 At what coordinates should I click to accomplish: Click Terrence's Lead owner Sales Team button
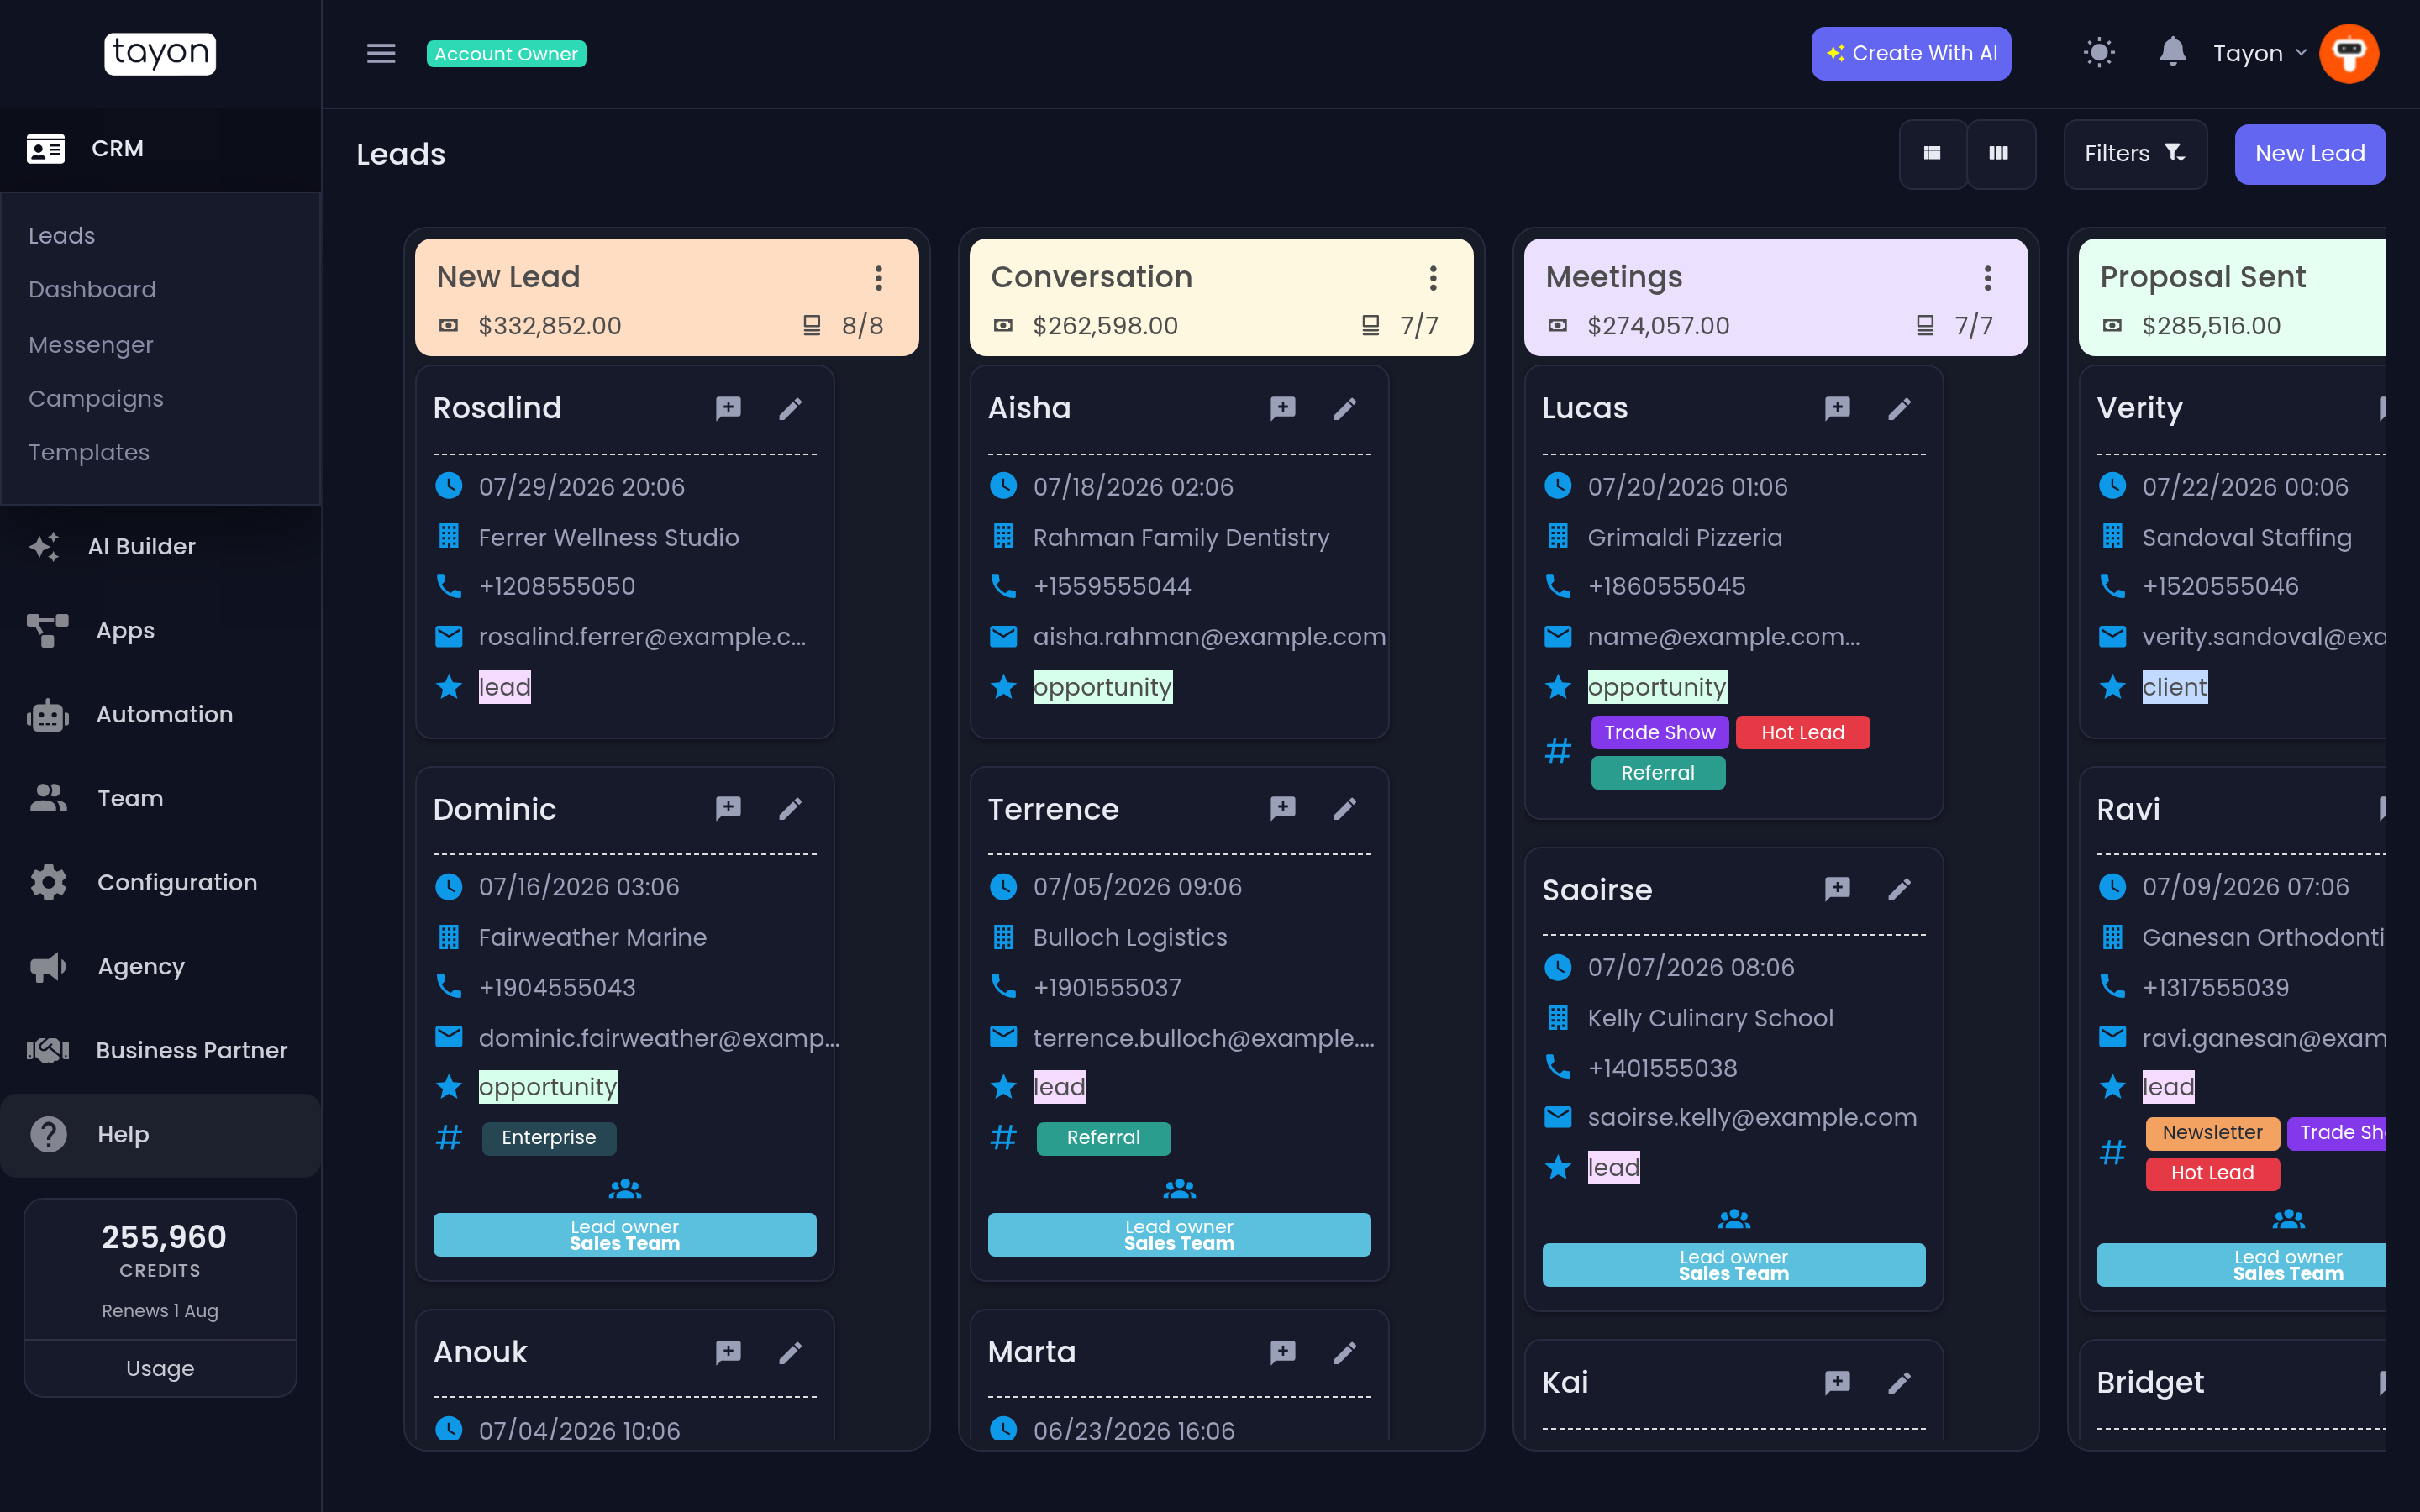pos(1179,1235)
